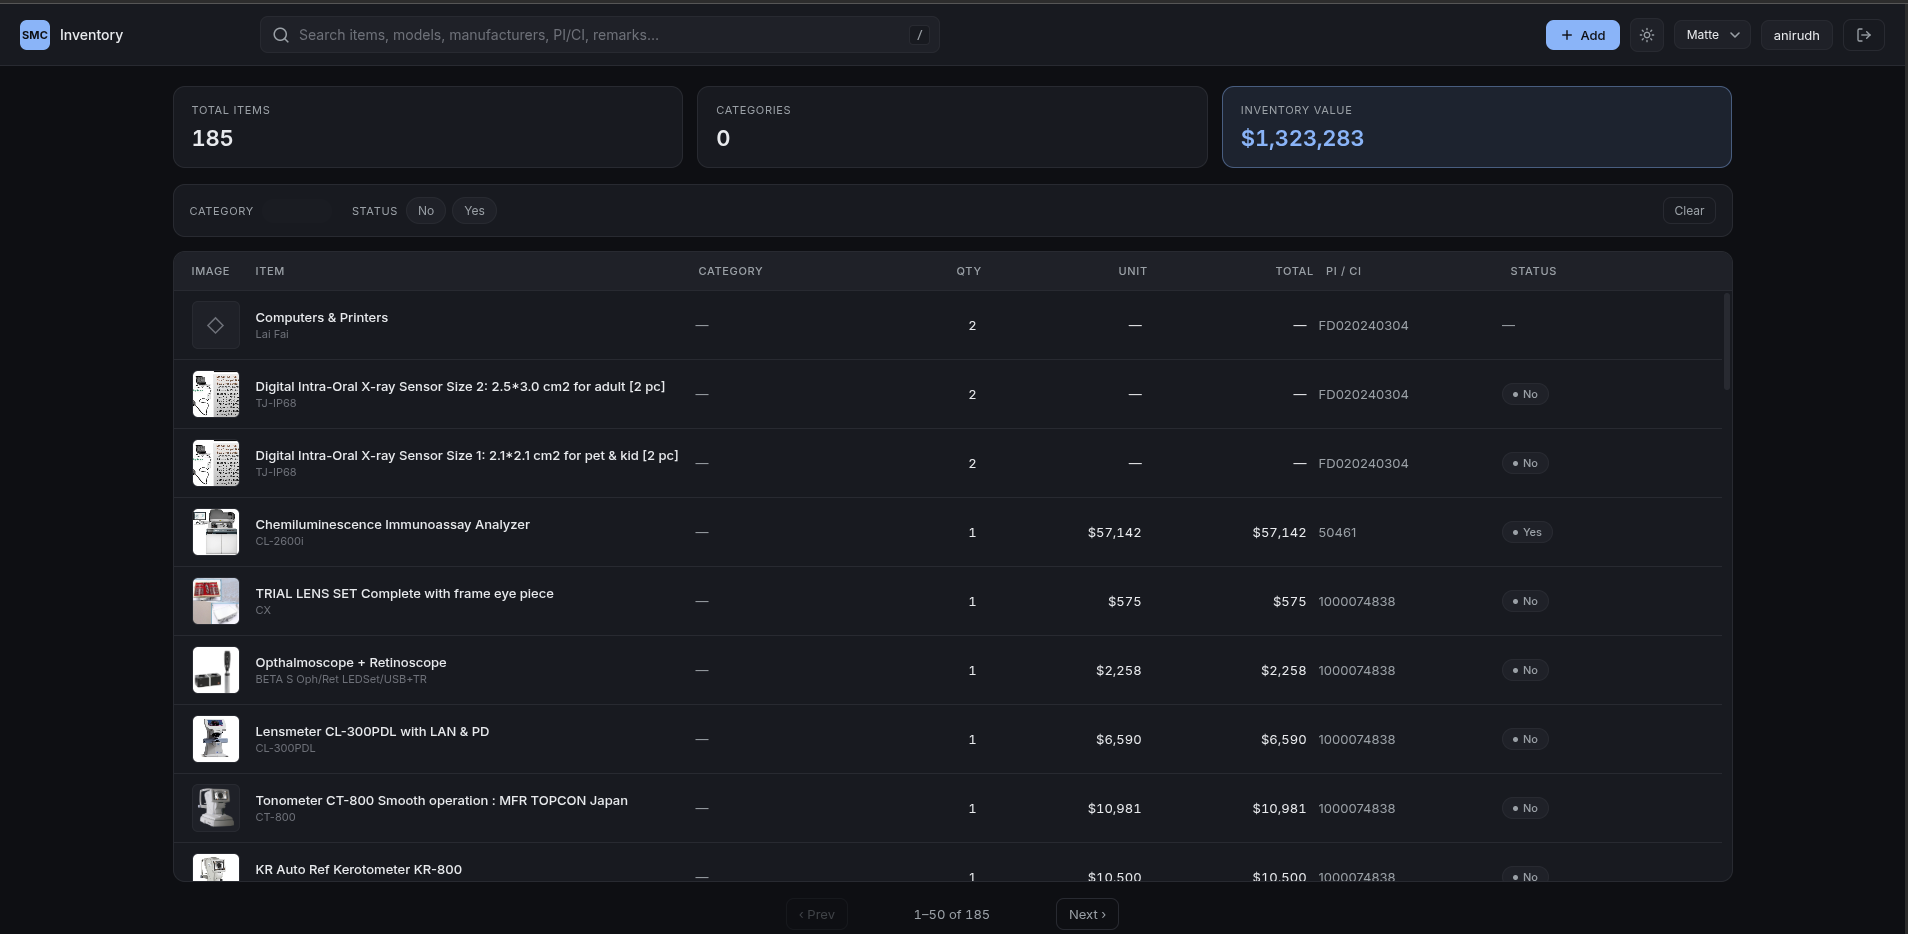Click the table scrollbar on the right edge
Image resolution: width=1908 pixels, height=934 pixels.
[x=1726, y=340]
